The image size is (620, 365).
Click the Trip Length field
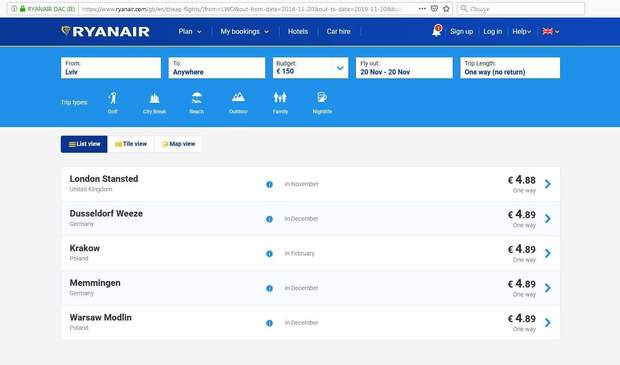point(510,68)
